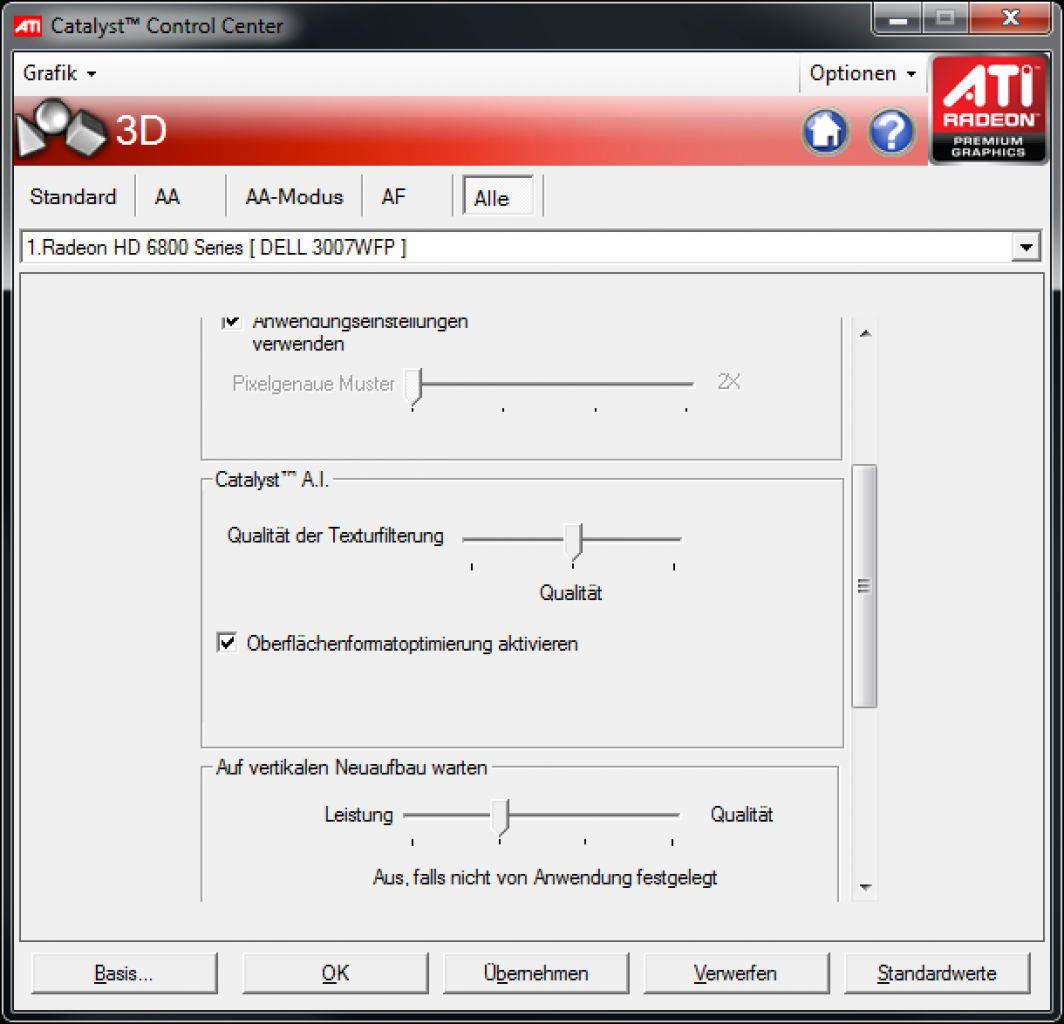
Task: Click the scrollbar up arrow
Action: coord(865,333)
